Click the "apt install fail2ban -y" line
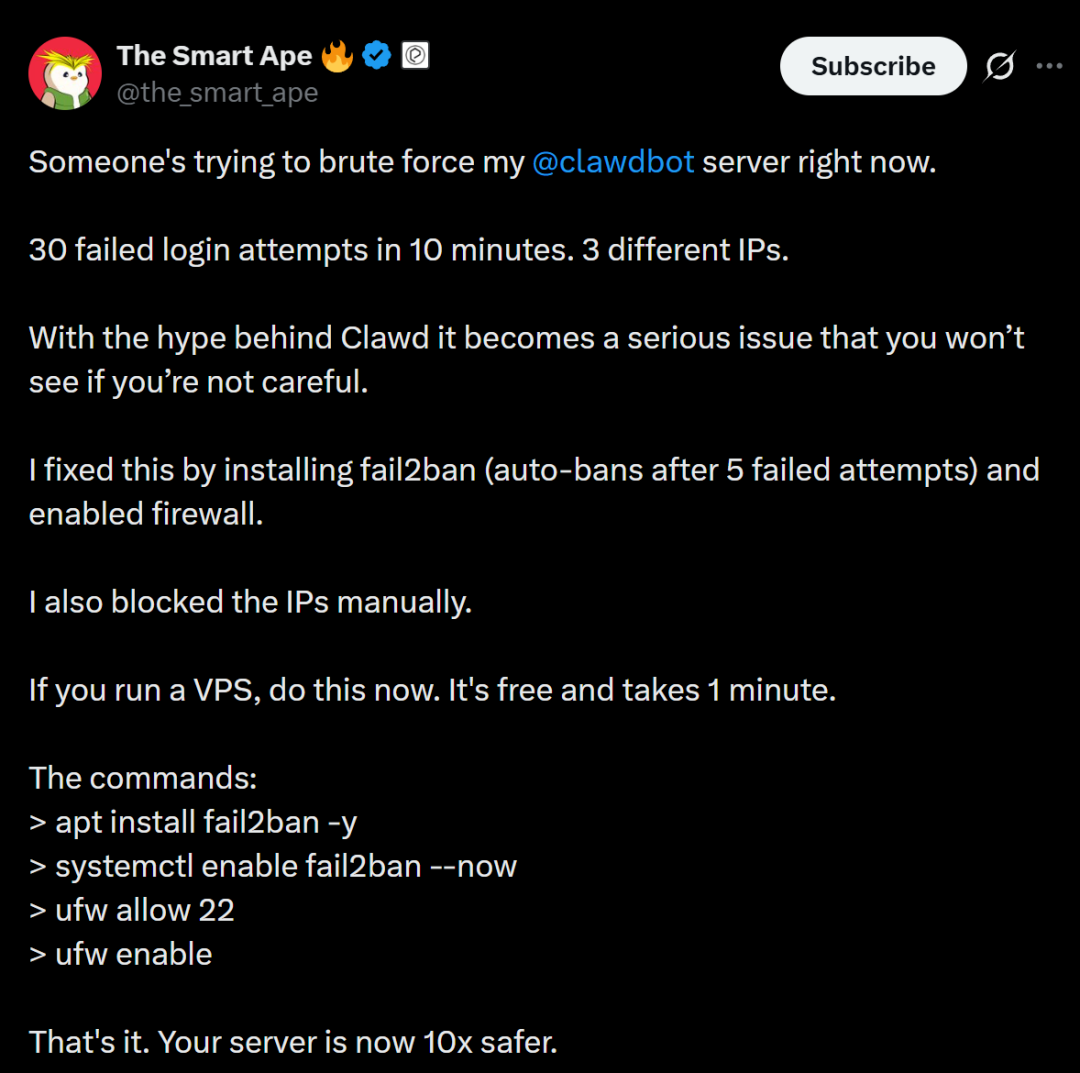Viewport: 1080px width, 1073px height. coord(193,822)
